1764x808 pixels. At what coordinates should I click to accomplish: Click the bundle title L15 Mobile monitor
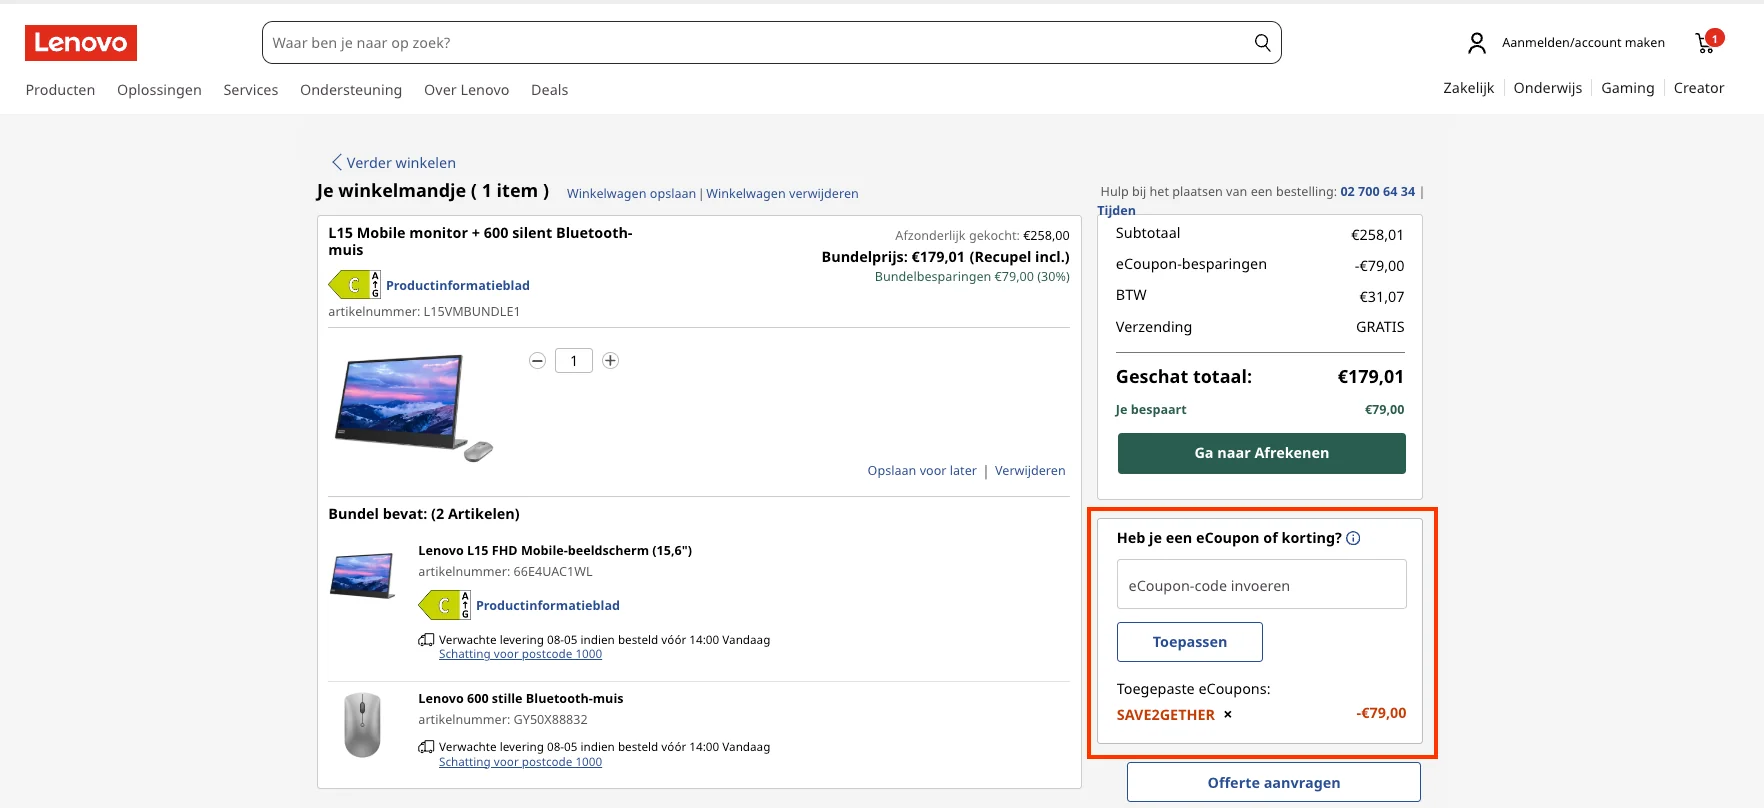click(480, 241)
